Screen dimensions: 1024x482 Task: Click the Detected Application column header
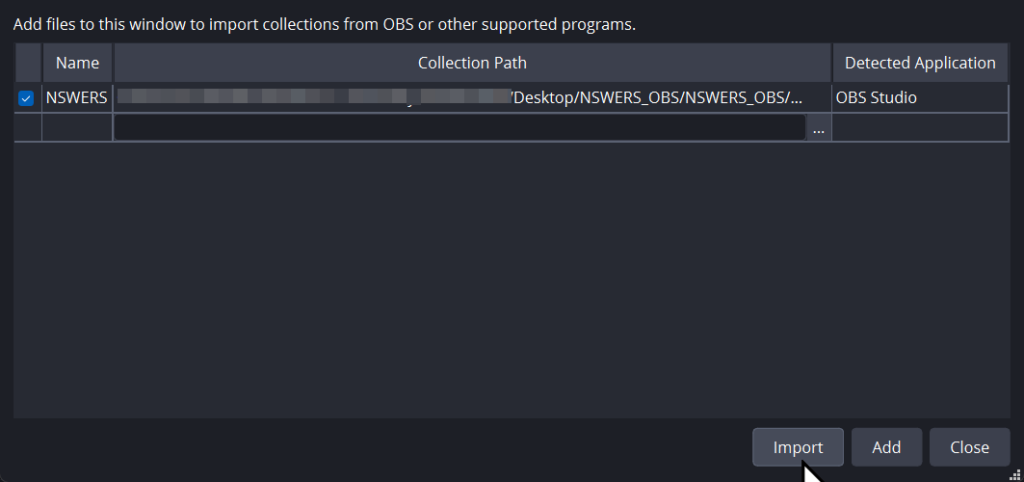point(920,63)
